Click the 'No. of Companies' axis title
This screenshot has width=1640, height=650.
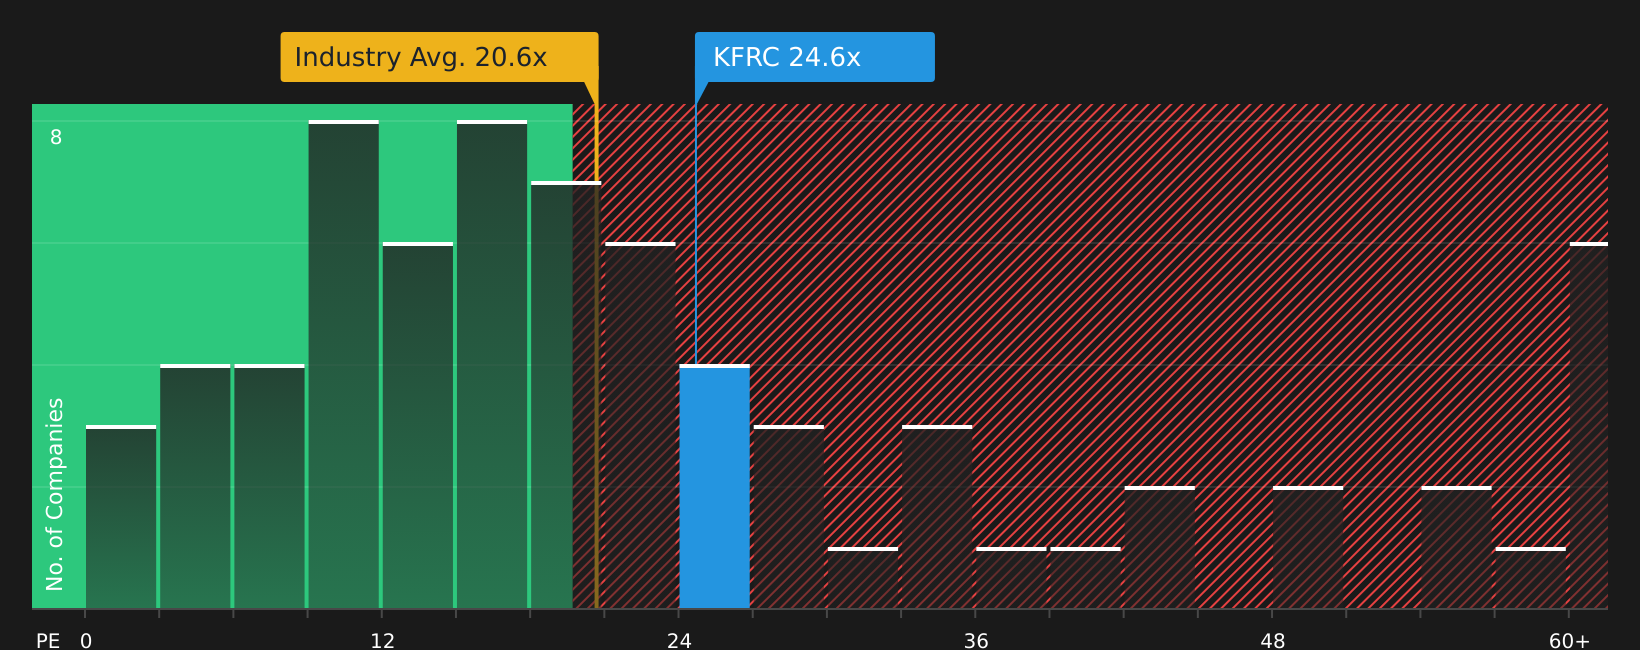(x=55, y=494)
